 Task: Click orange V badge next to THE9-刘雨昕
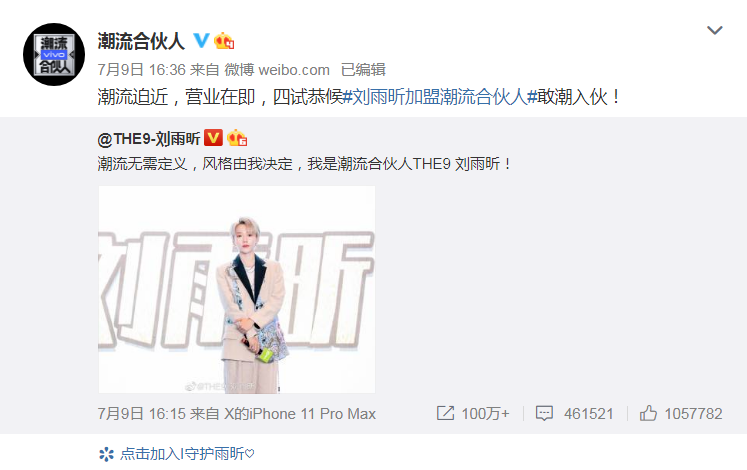pyautogui.click(x=213, y=138)
